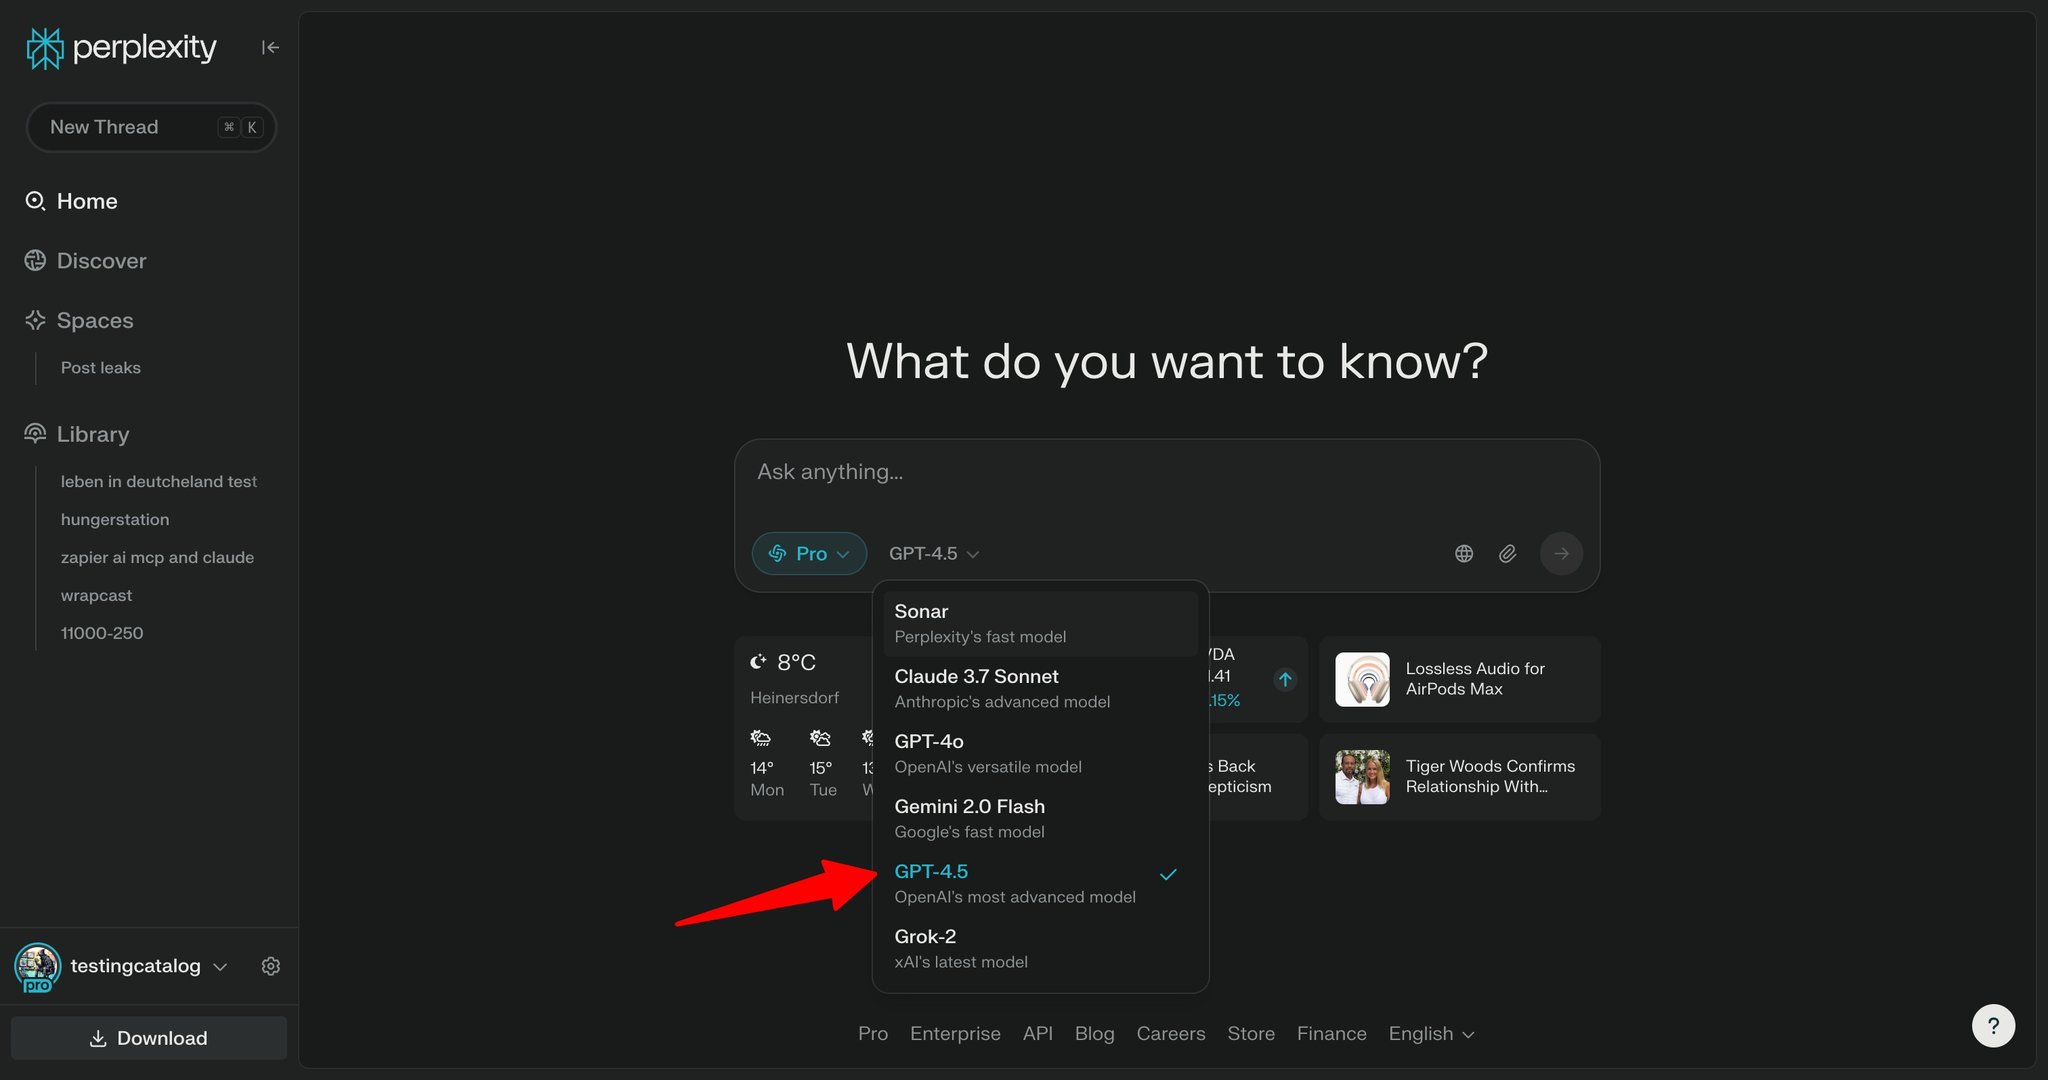Choose Claude 3.7 Sonnet model
This screenshot has width=2048, height=1080.
coord(1040,689)
